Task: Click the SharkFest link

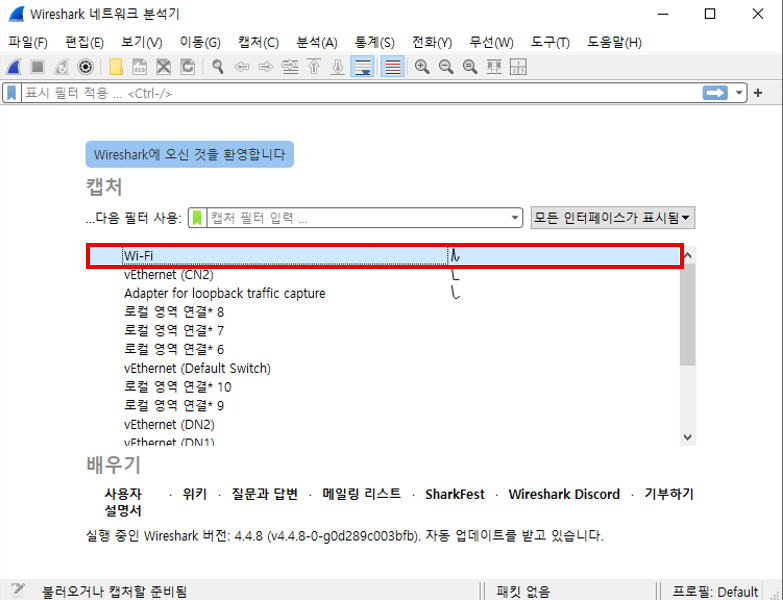Action: 454,494
